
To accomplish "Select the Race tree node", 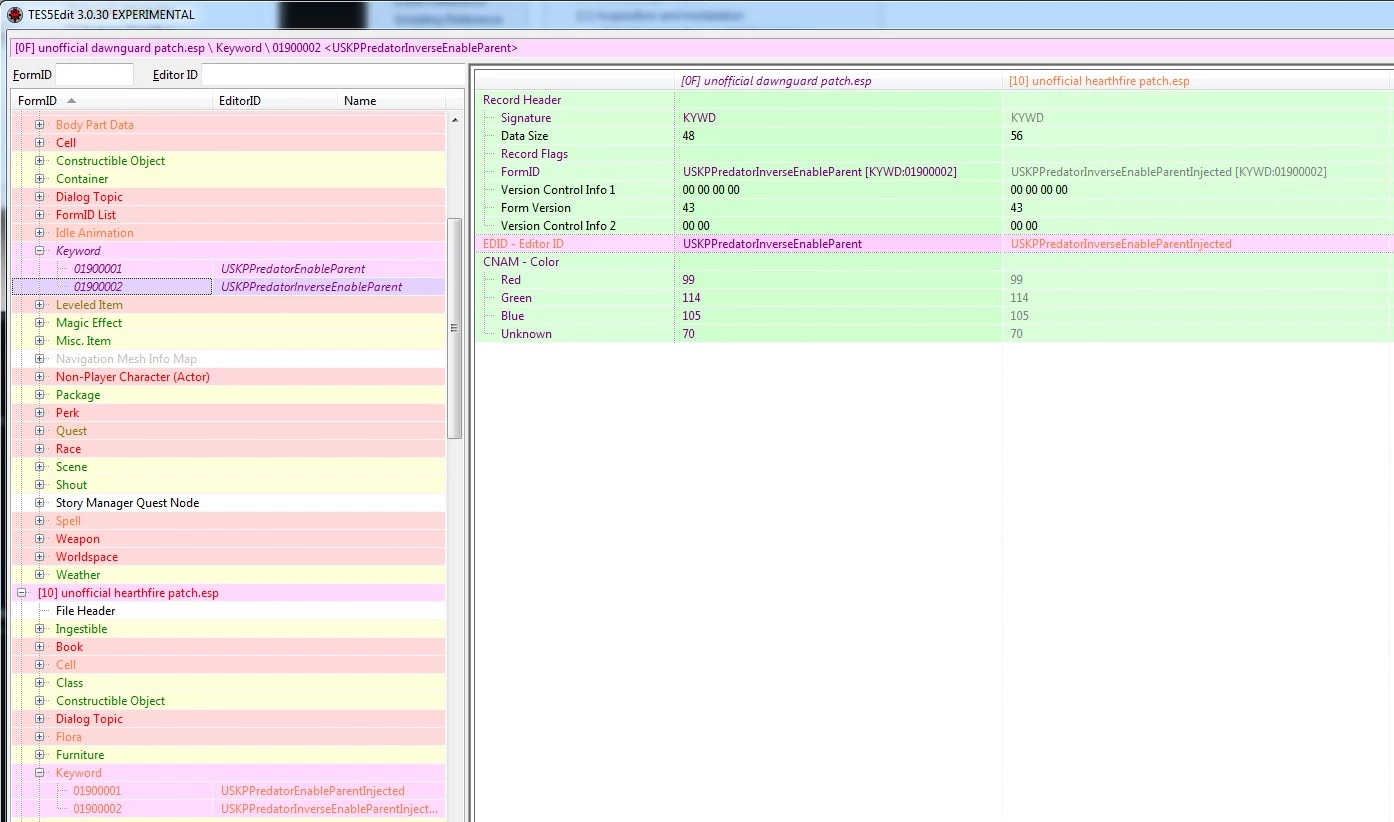I will (x=68, y=449).
